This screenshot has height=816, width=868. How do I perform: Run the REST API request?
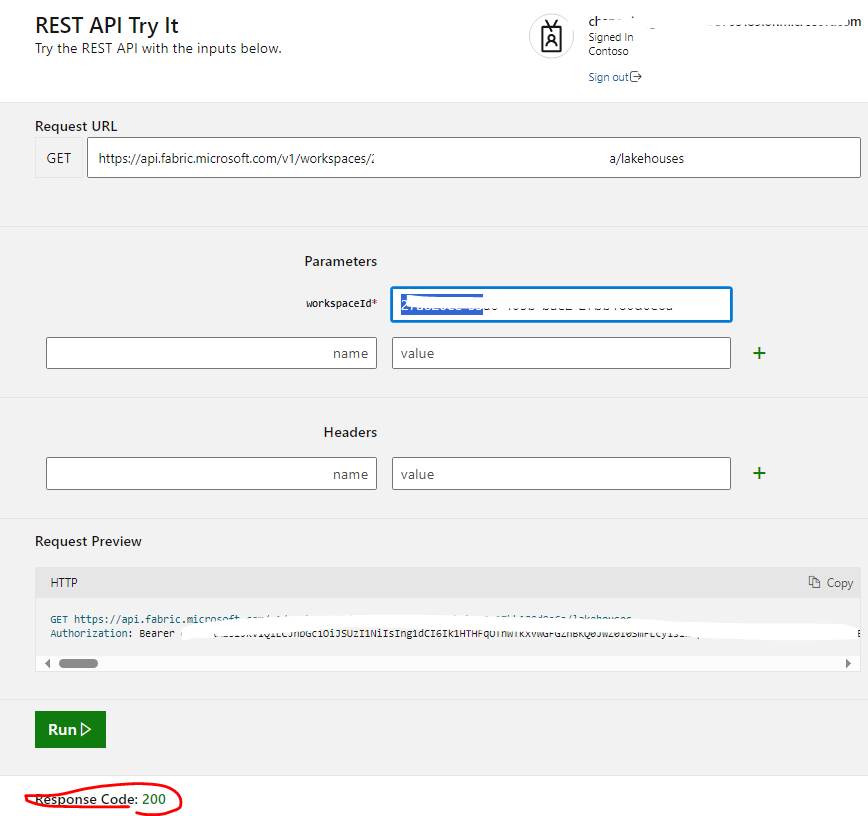click(x=70, y=729)
